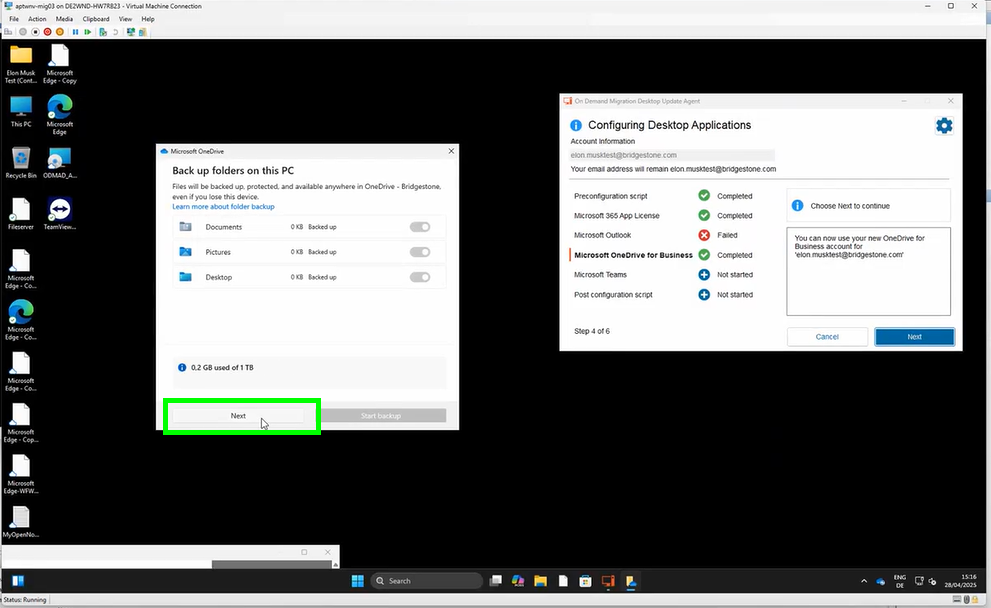Select the MyOpenNo desktop file
This screenshot has width=991, height=608.
(x=21, y=521)
